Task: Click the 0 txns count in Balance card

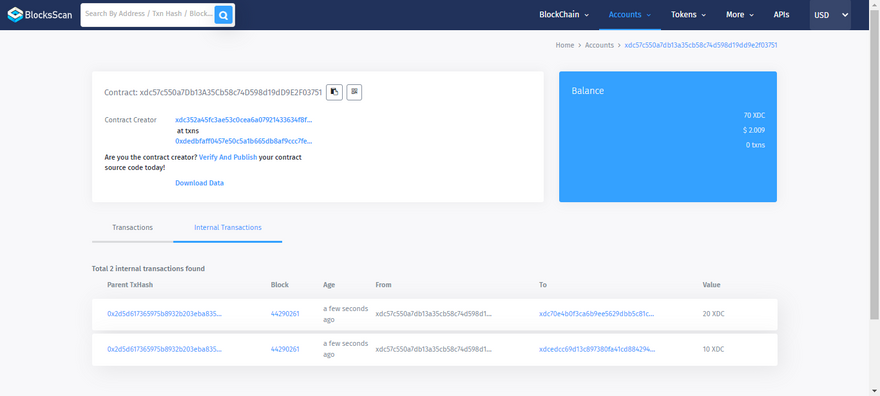Action: 755,145
